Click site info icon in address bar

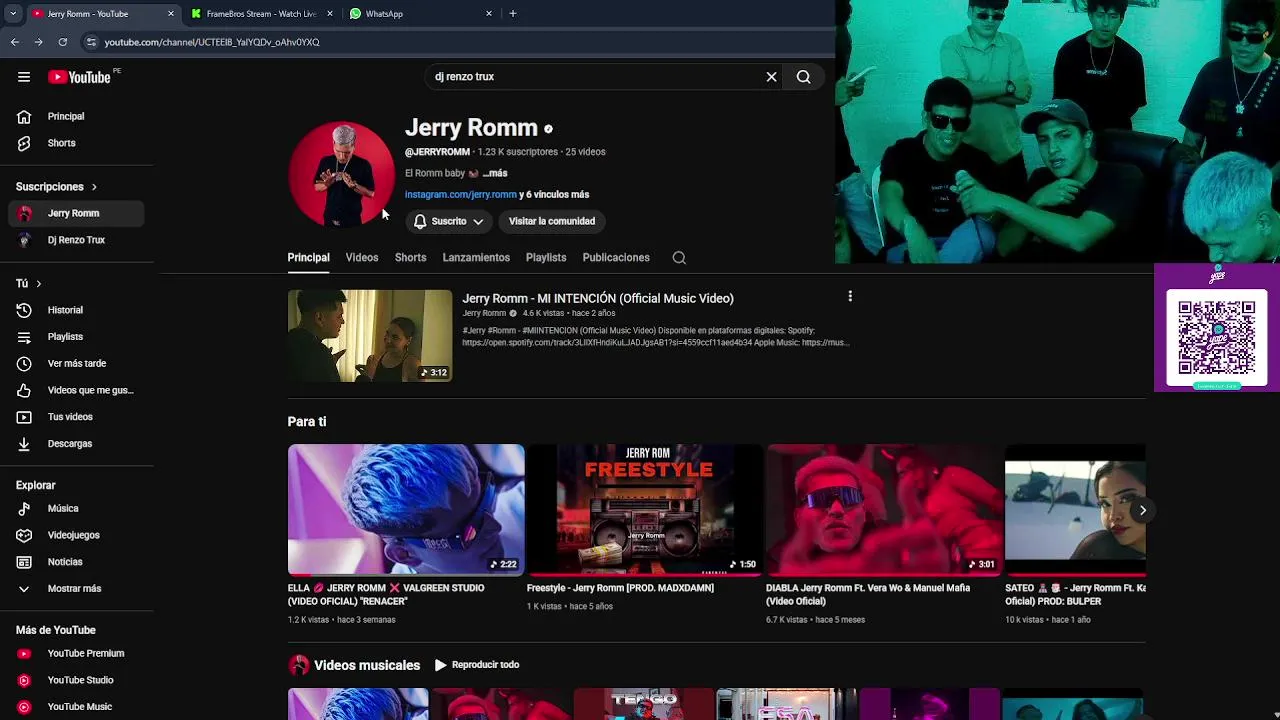point(91,42)
